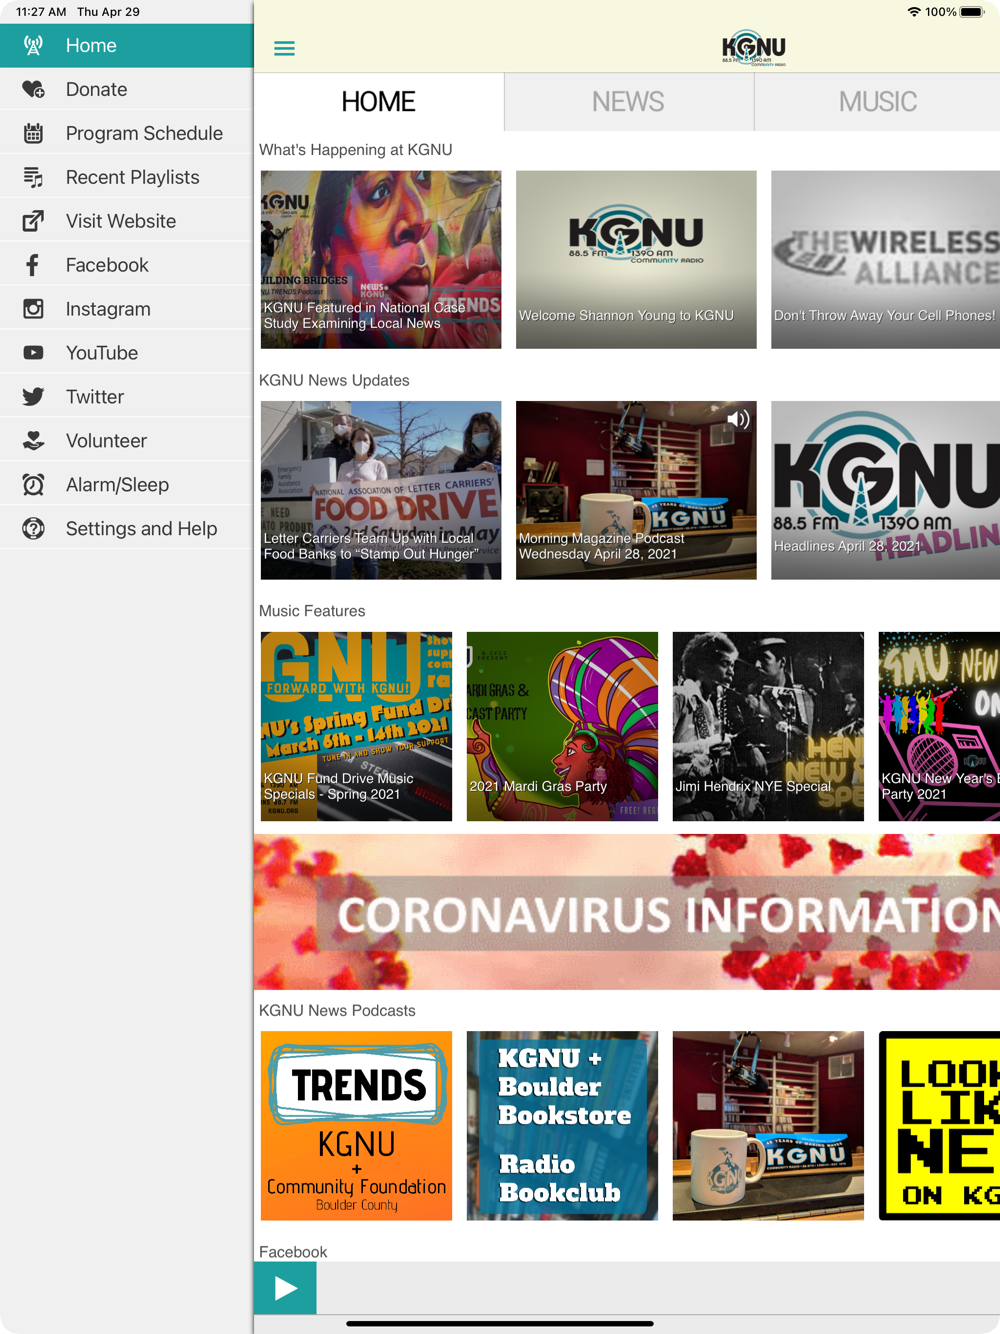Image resolution: width=1000 pixels, height=1334 pixels.
Task: Tap the Settings and Help question icon
Action: (33, 530)
